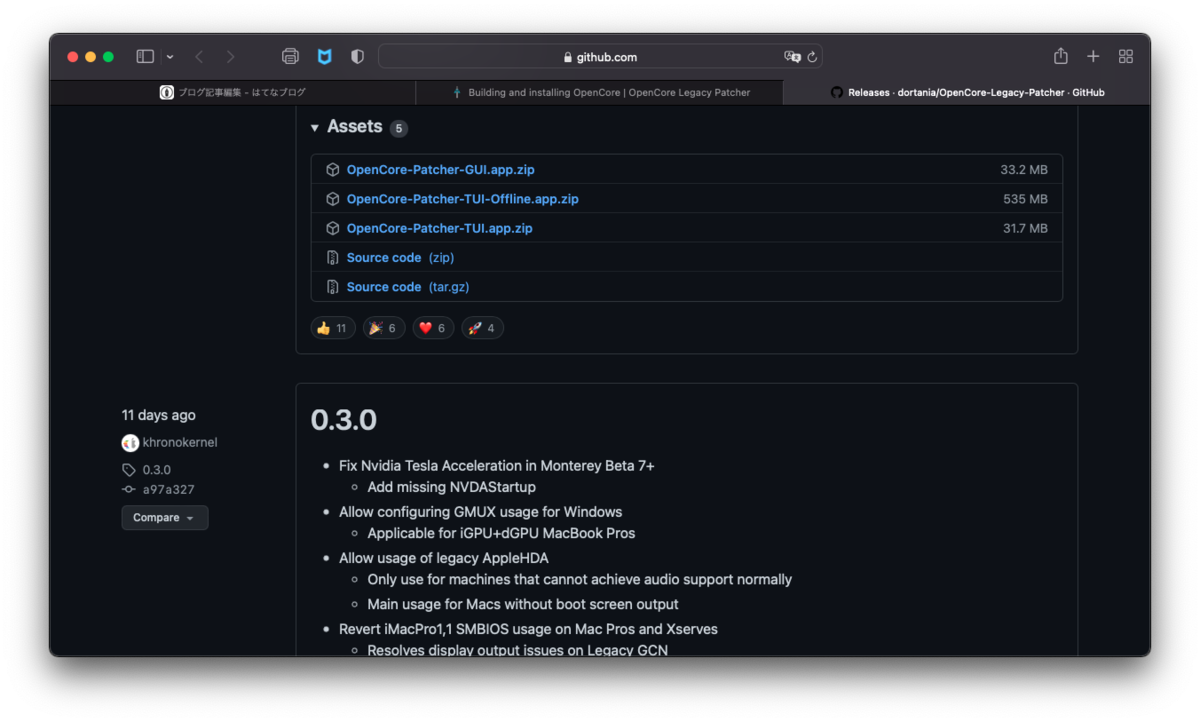Reload the current page

812,57
